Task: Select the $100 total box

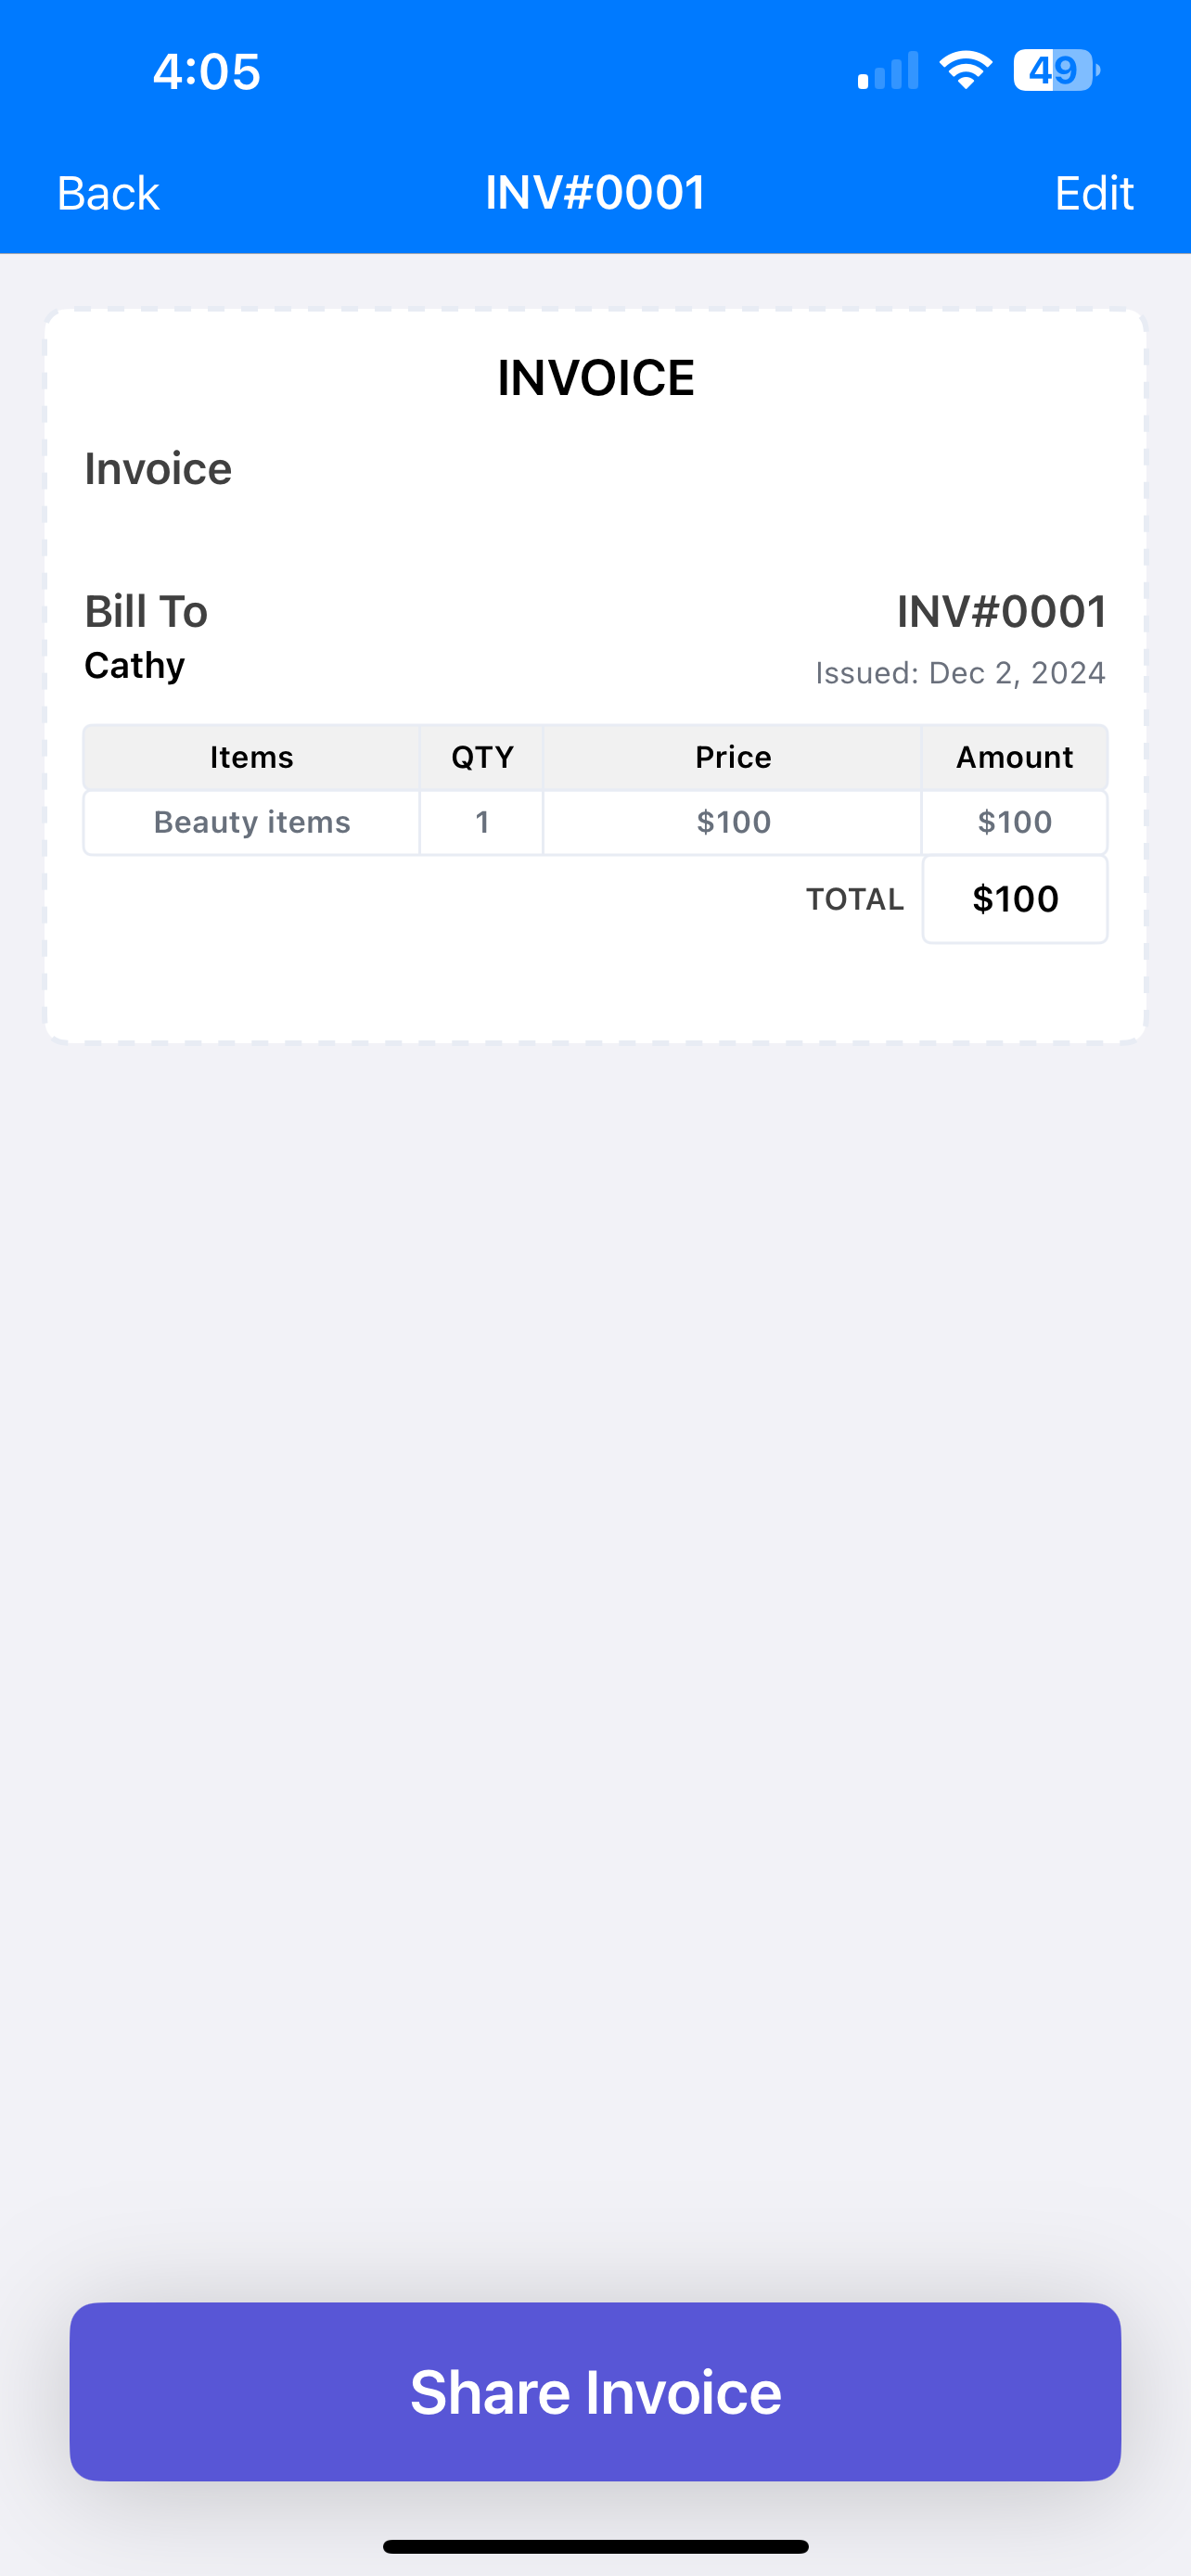Action: 1015,899
